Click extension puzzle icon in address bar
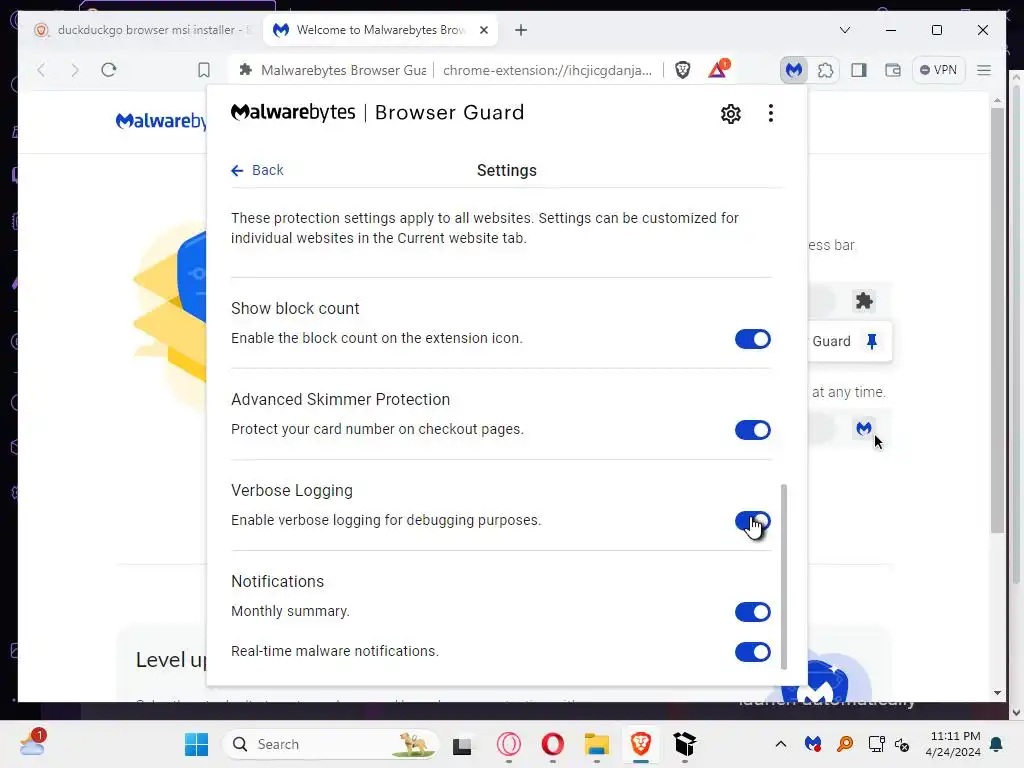Viewport: 1024px width, 768px height. coord(246,70)
